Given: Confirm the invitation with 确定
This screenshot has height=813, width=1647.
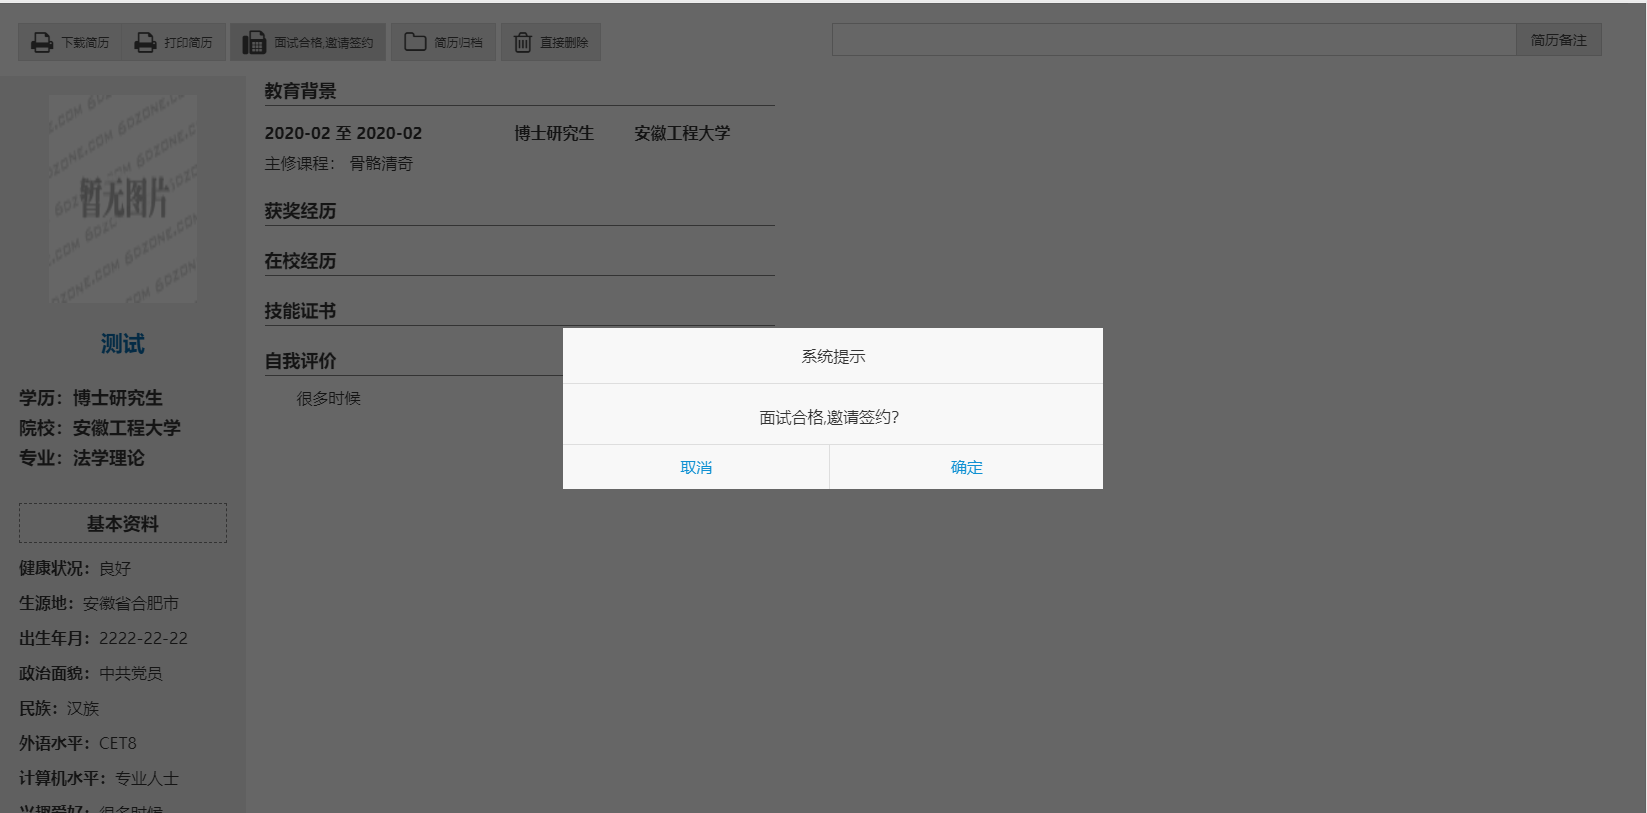Looking at the screenshot, I should pyautogui.click(x=966, y=467).
